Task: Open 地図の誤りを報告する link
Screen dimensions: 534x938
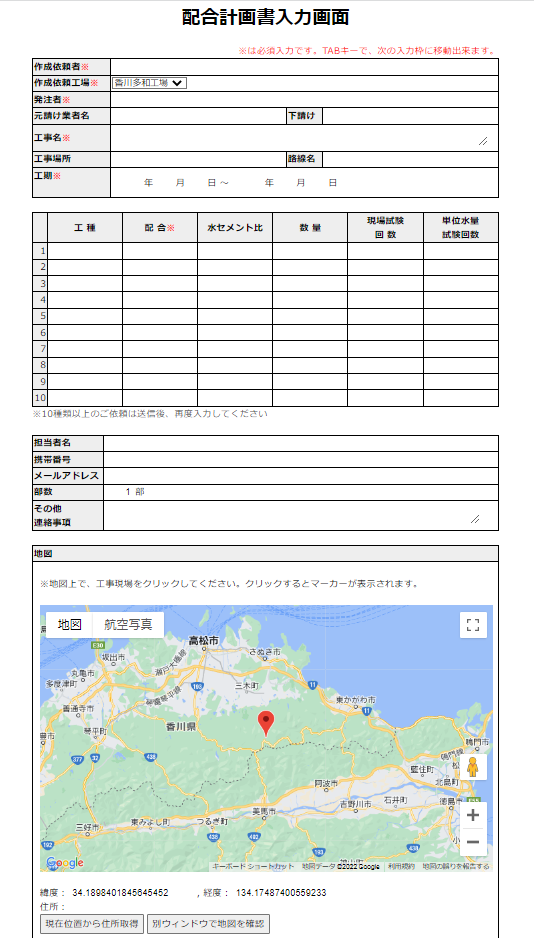Action: point(456,866)
